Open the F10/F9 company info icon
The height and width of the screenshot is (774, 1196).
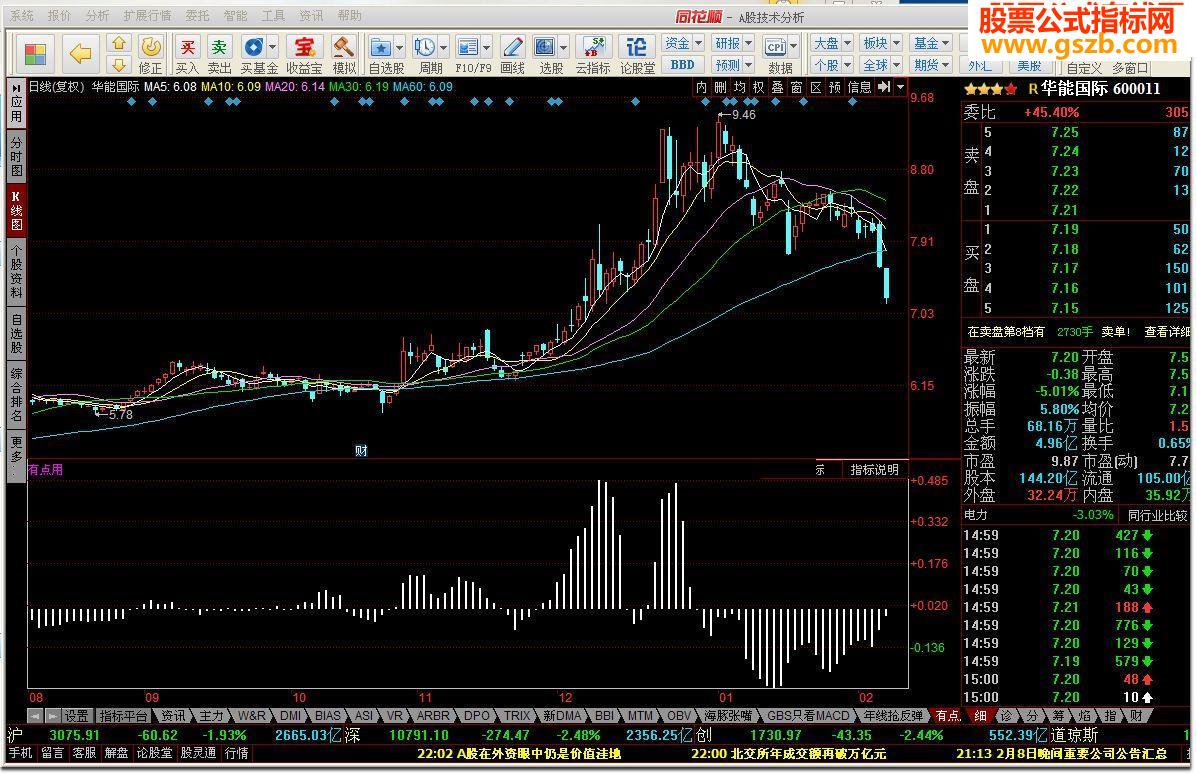(x=468, y=47)
